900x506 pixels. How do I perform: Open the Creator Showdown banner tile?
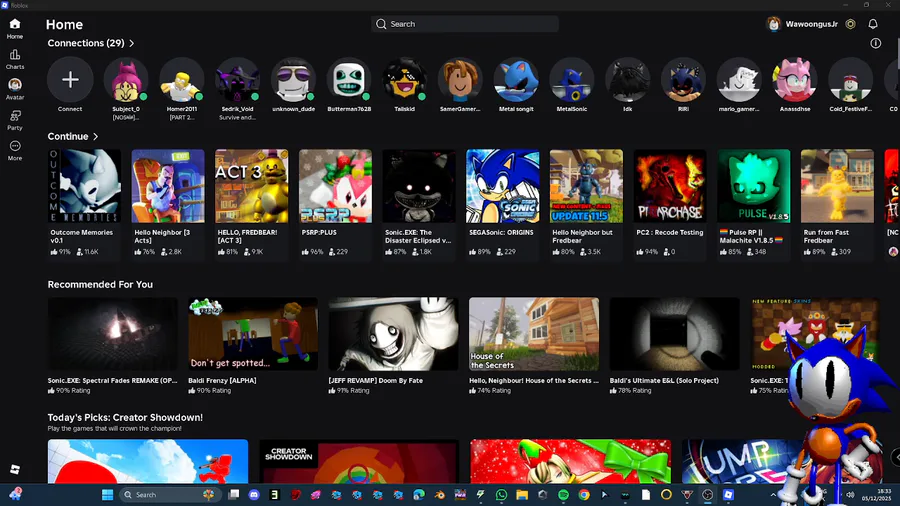(x=359, y=461)
